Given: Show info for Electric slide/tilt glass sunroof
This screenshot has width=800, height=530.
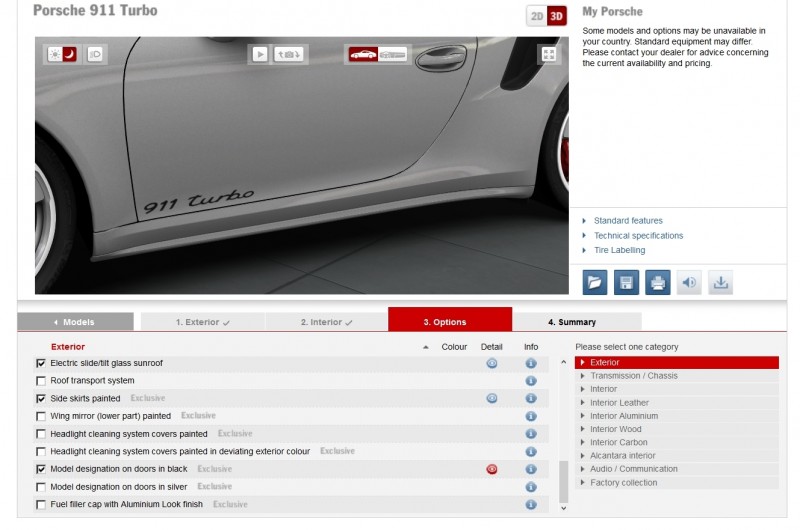Looking at the screenshot, I should pyautogui.click(x=531, y=363).
